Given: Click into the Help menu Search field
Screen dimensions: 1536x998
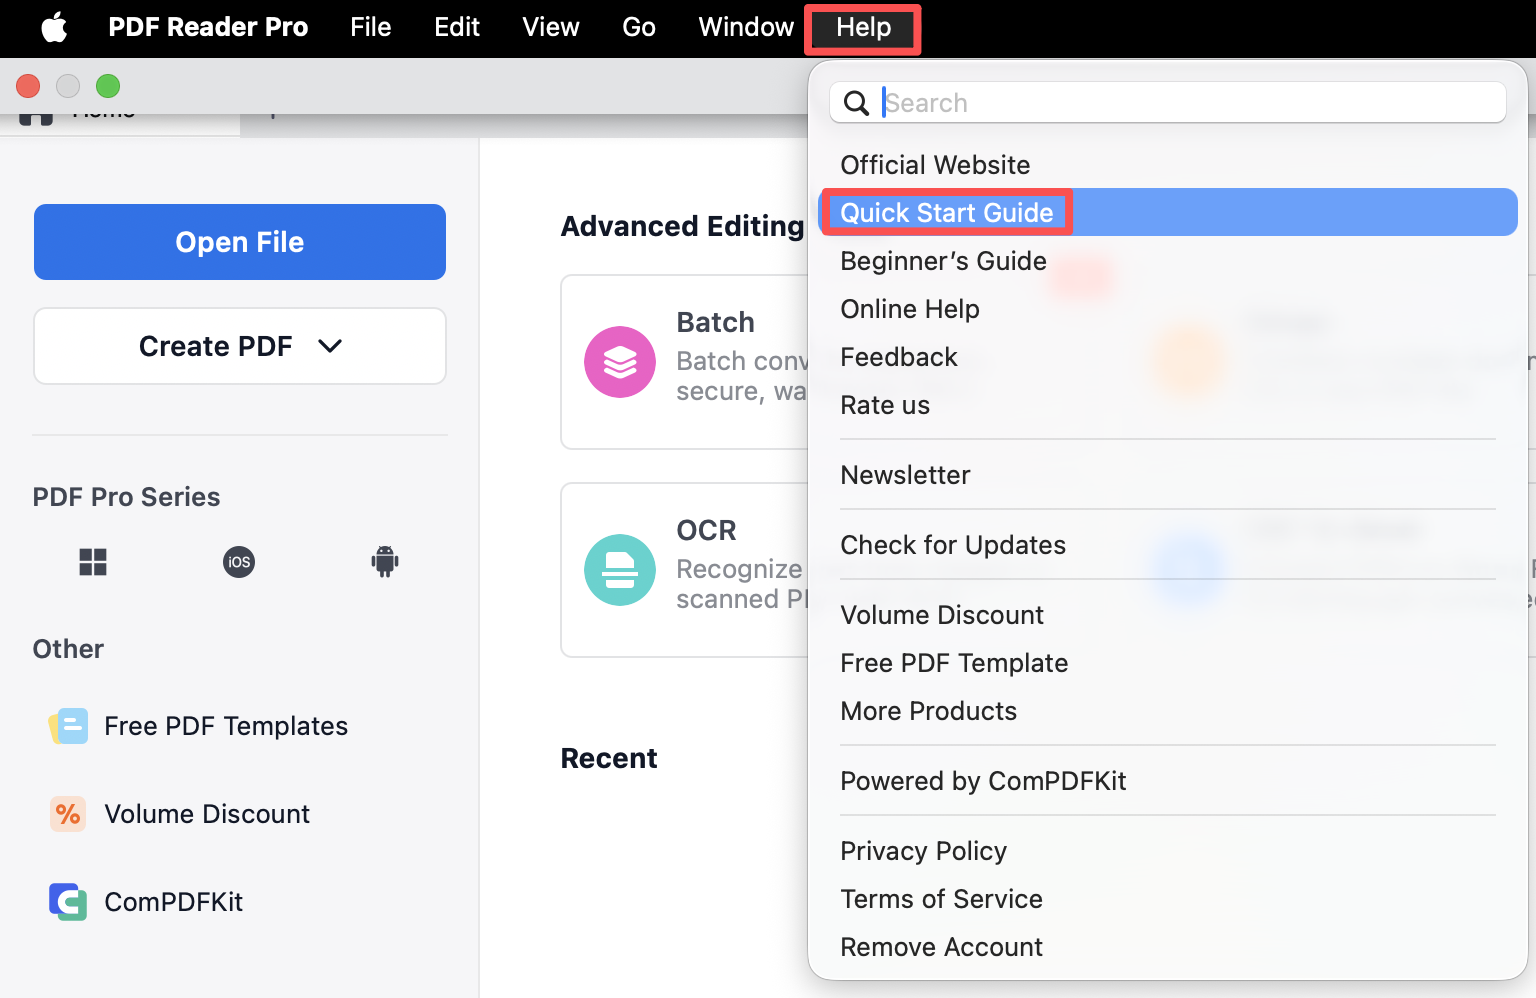Looking at the screenshot, I should point(1190,103).
